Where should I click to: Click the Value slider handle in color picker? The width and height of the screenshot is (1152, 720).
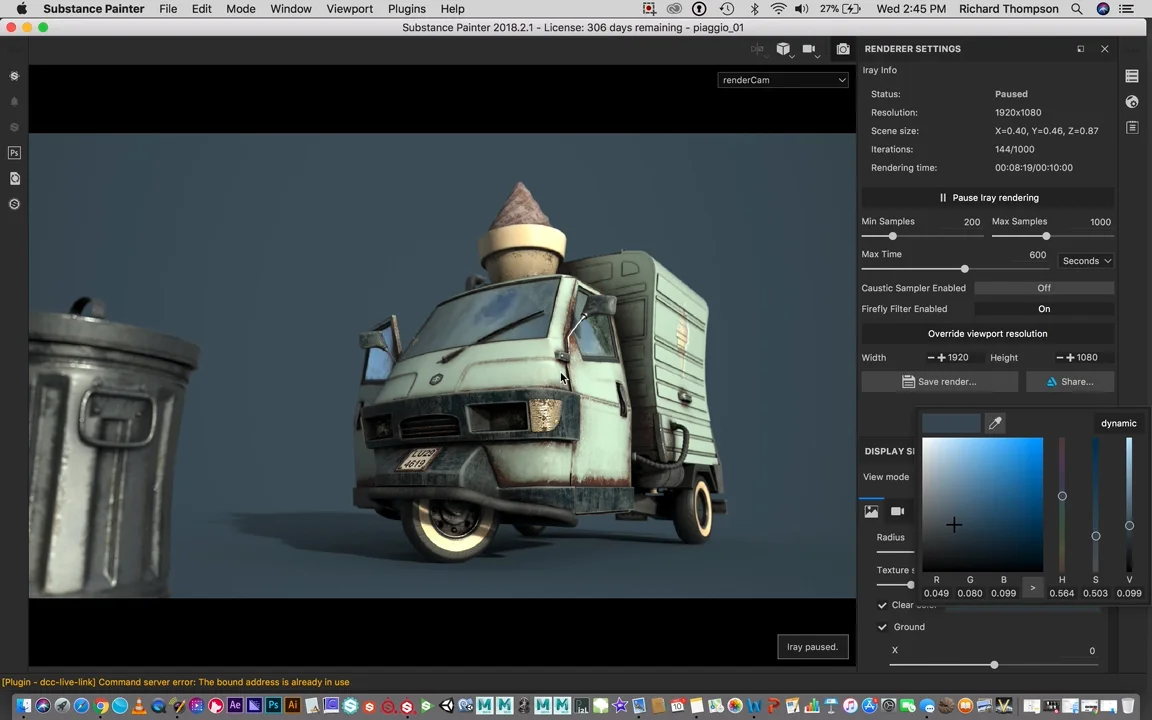[x=1129, y=526]
